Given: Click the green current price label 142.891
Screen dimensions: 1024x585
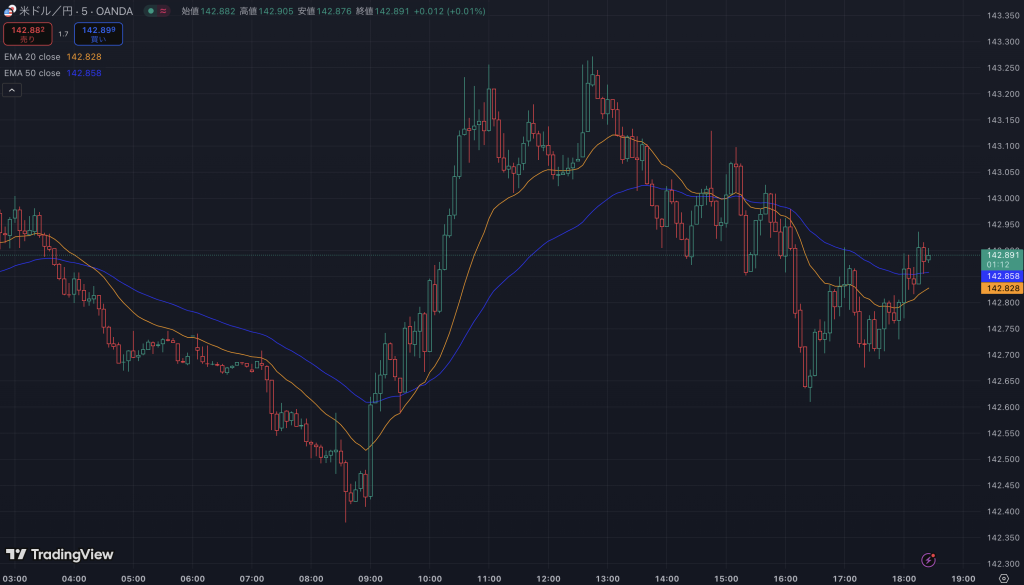Looking at the screenshot, I should pos(1002,255).
